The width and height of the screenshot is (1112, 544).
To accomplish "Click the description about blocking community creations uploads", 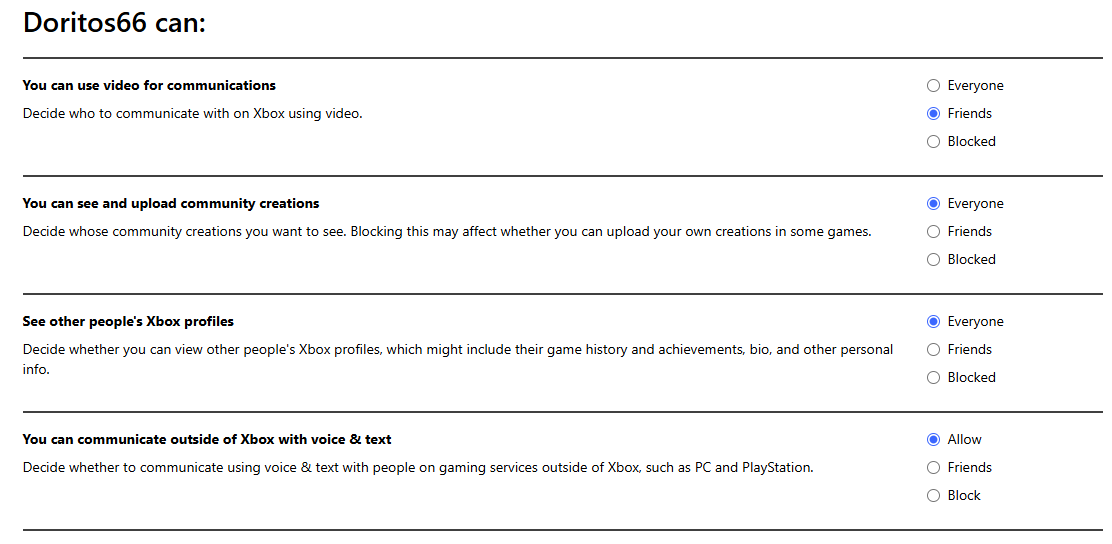I will click(447, 232).
